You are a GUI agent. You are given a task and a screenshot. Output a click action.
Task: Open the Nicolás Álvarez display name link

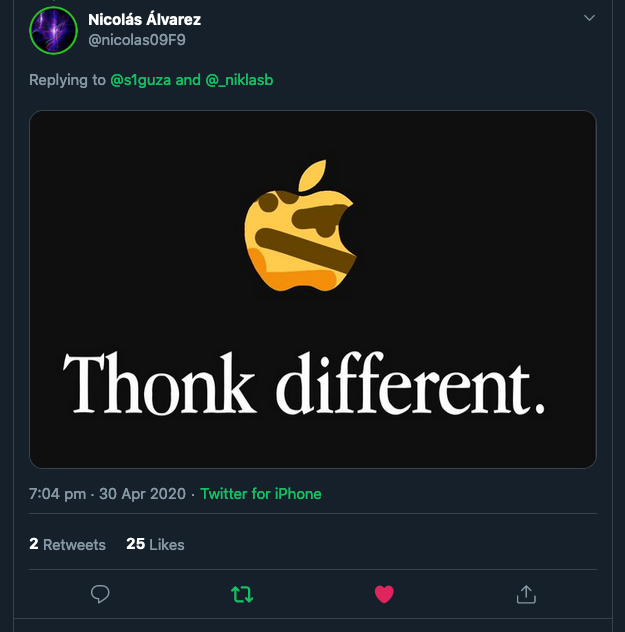[144, 19]
